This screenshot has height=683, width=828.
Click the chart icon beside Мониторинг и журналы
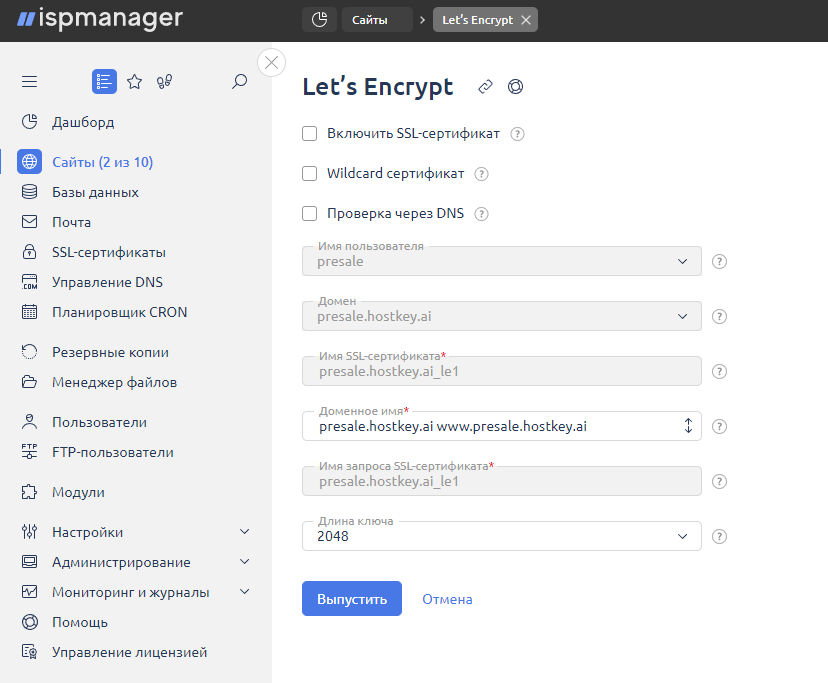30,592
